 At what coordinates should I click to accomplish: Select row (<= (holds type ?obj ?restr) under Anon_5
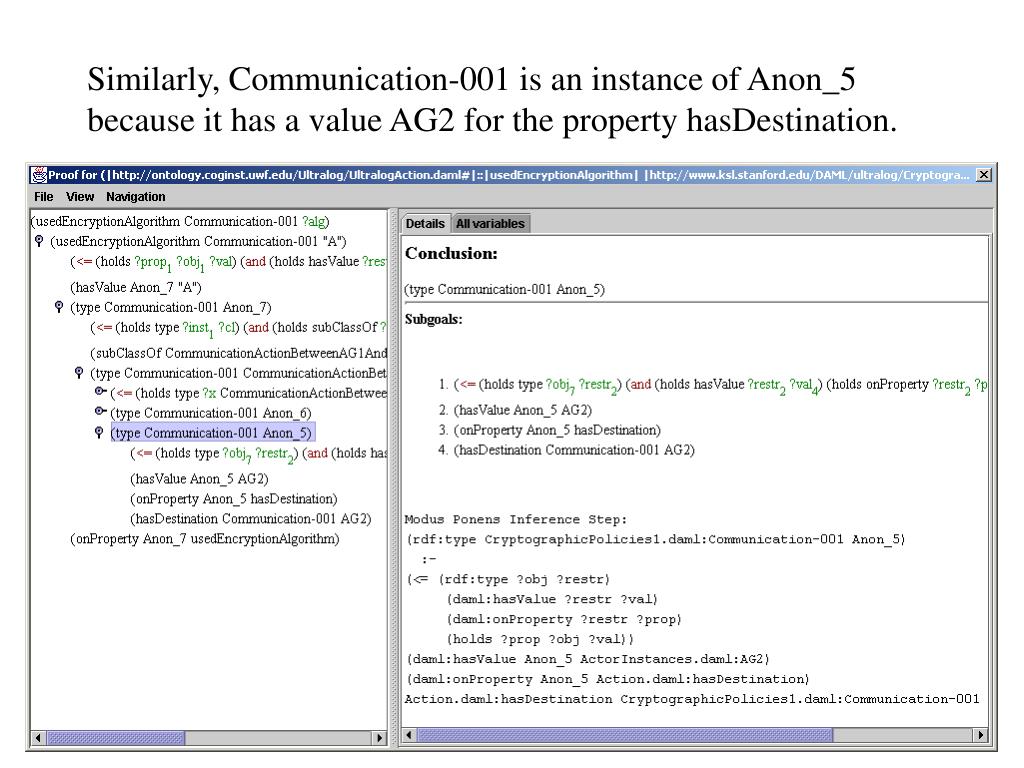coord(259,454)
